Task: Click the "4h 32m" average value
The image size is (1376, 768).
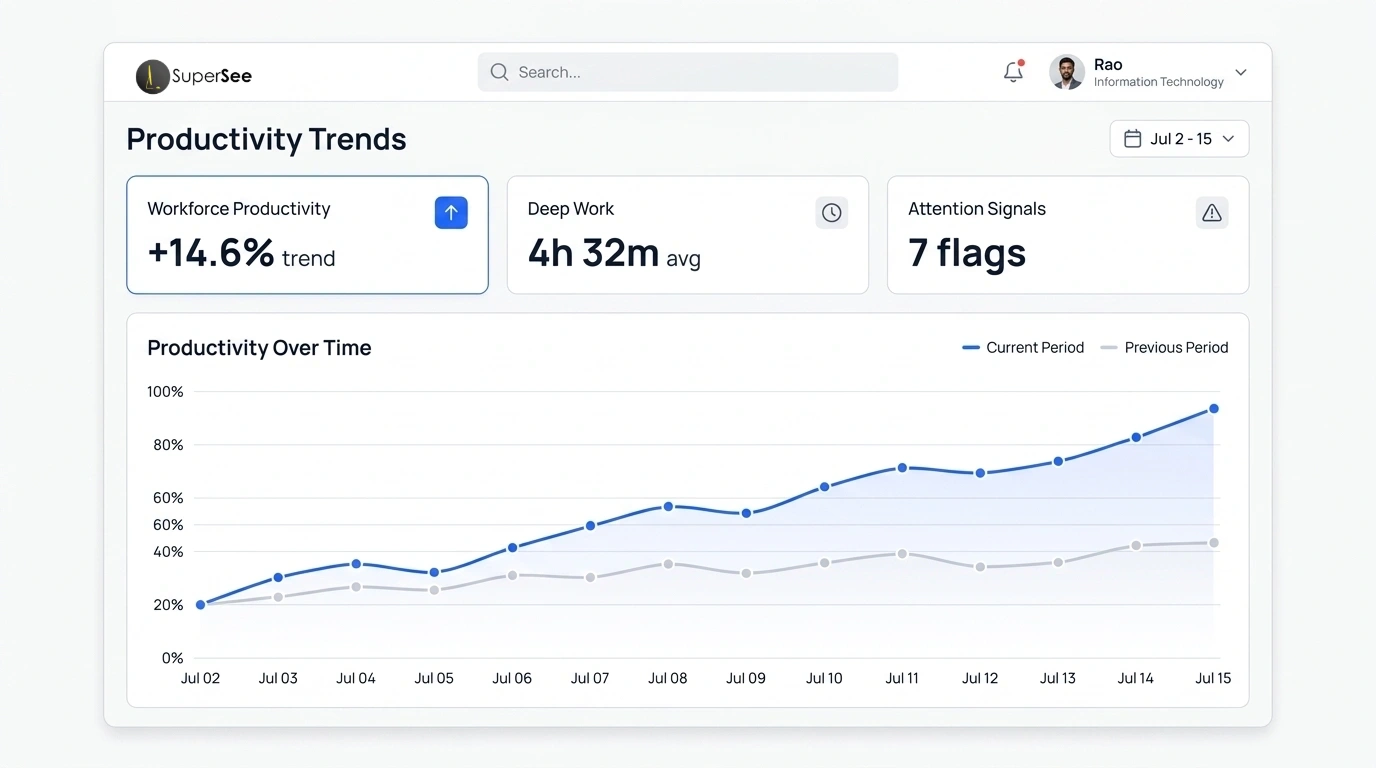Action: coord(594,253)
